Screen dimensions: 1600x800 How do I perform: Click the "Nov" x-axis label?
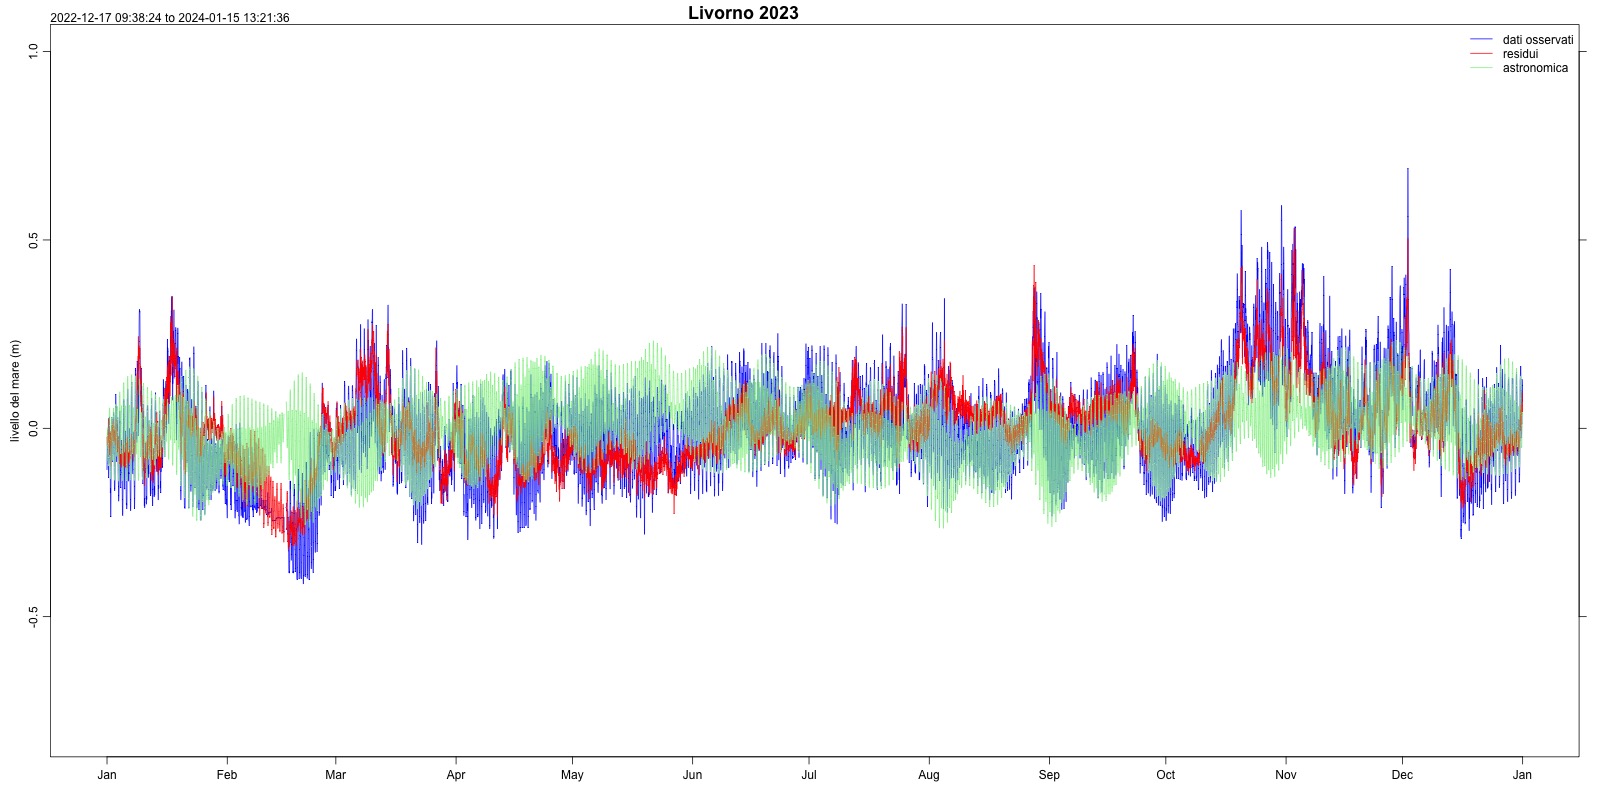(1286, 775)
